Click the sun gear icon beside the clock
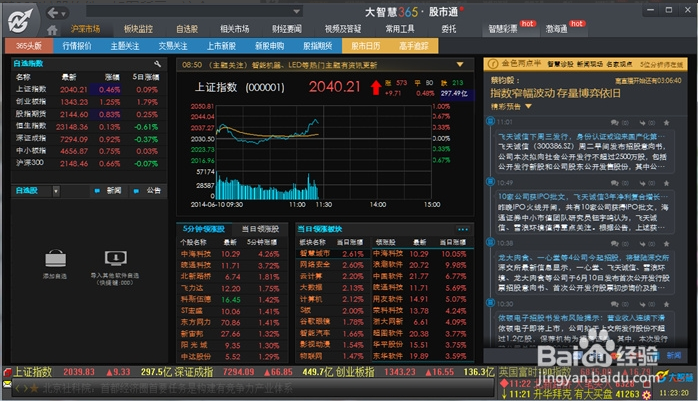This screenshot has height=401, width=698. tap(646, 394)
